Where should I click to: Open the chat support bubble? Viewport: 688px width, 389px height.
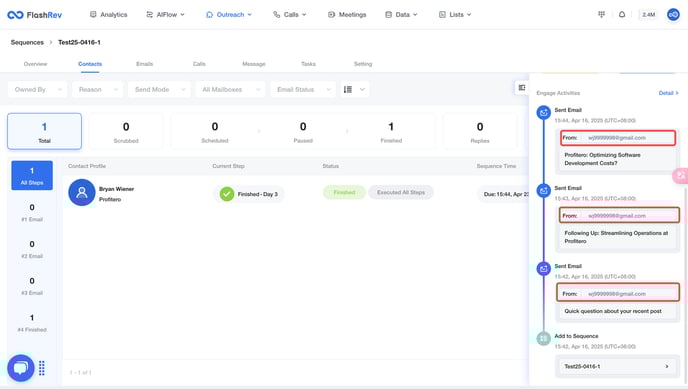click(21, 368)
